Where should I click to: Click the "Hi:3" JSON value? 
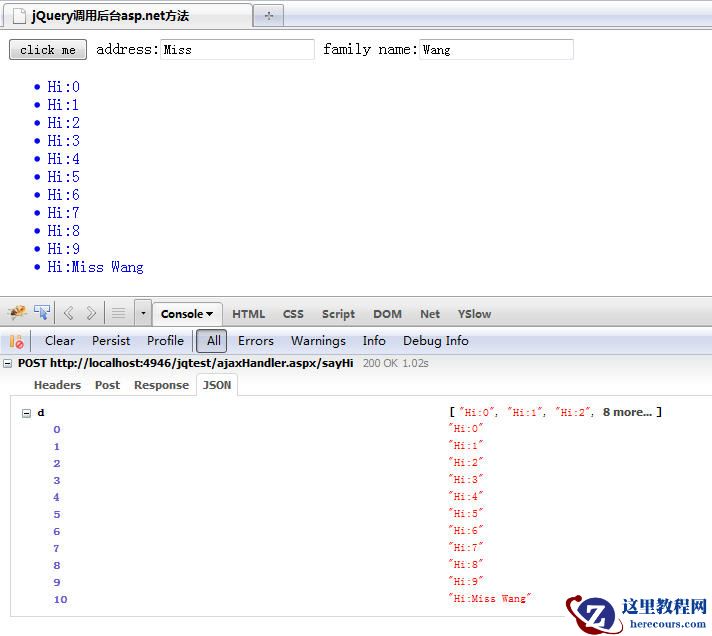point(466,479)
